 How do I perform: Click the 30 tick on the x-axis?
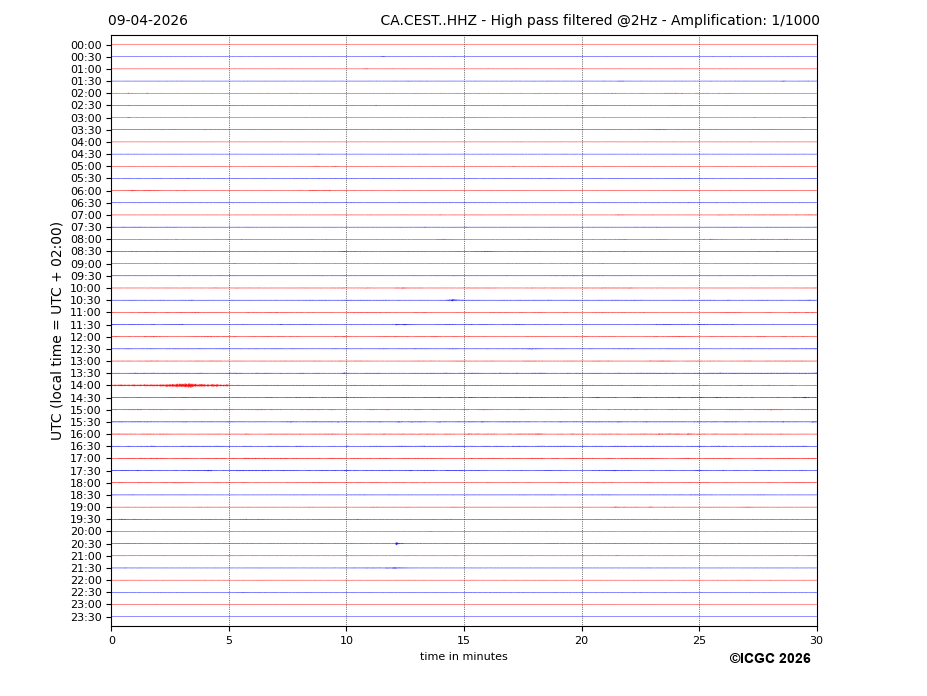816,640
